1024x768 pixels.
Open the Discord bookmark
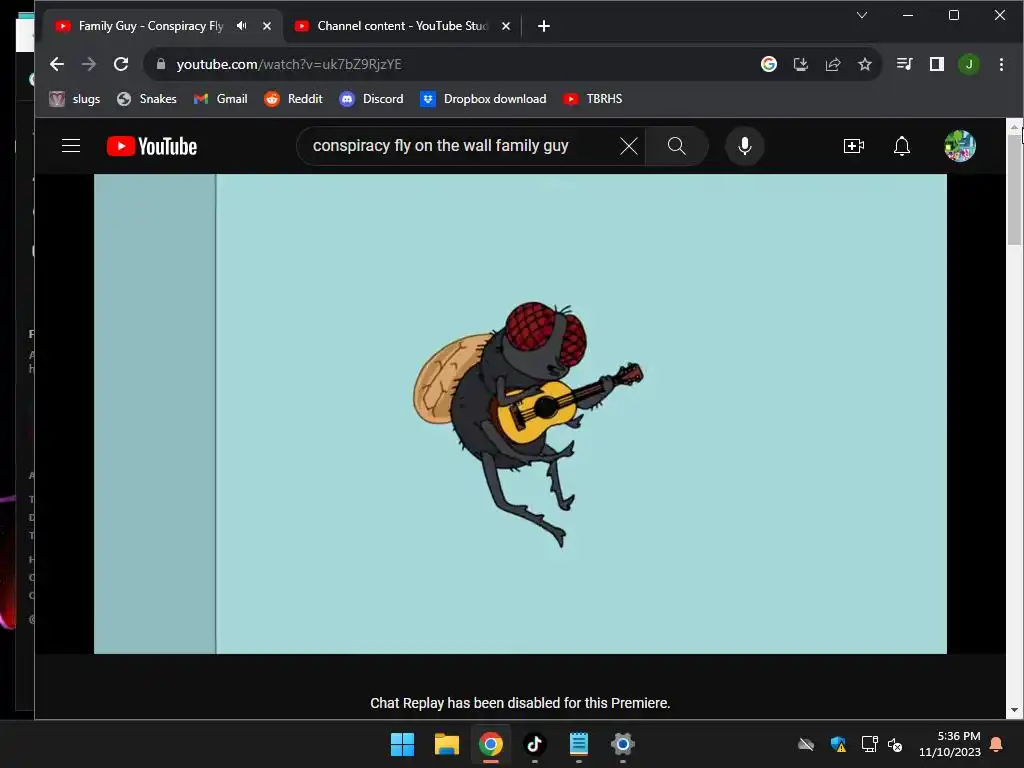pos(372,99)
